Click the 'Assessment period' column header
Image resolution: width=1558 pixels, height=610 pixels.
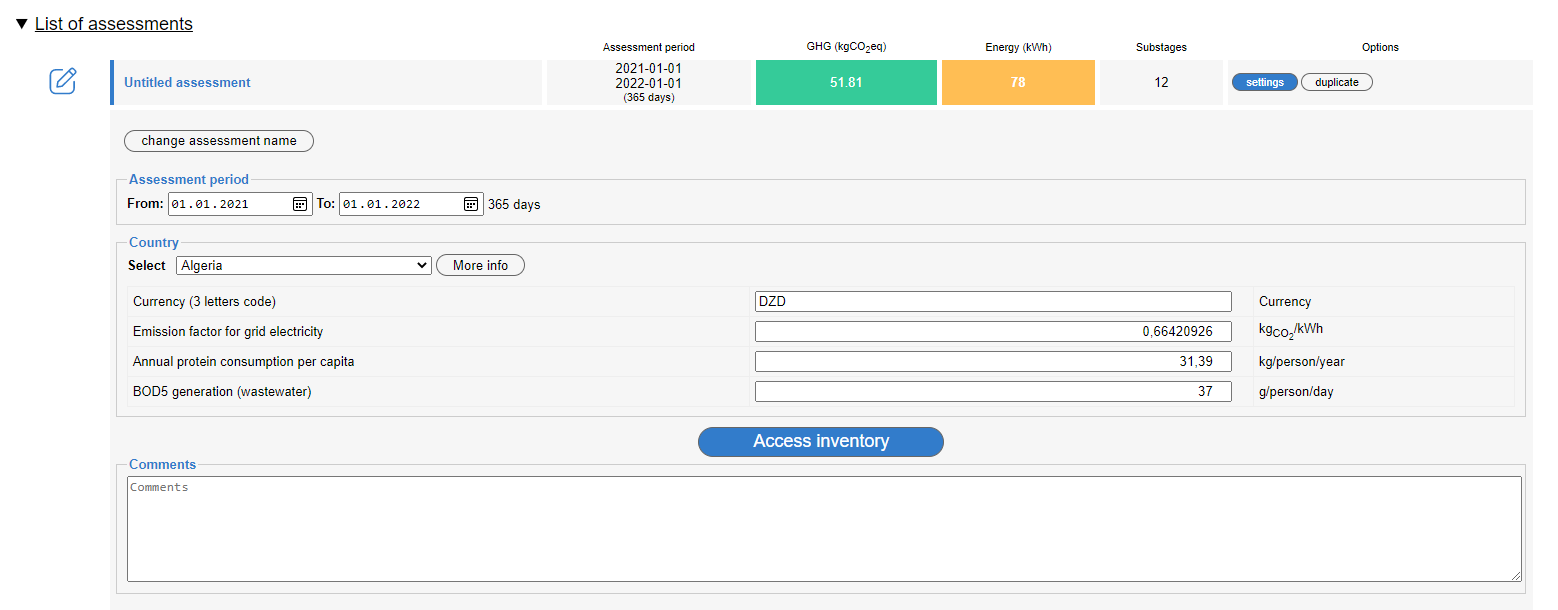click(x=649, y=47)
